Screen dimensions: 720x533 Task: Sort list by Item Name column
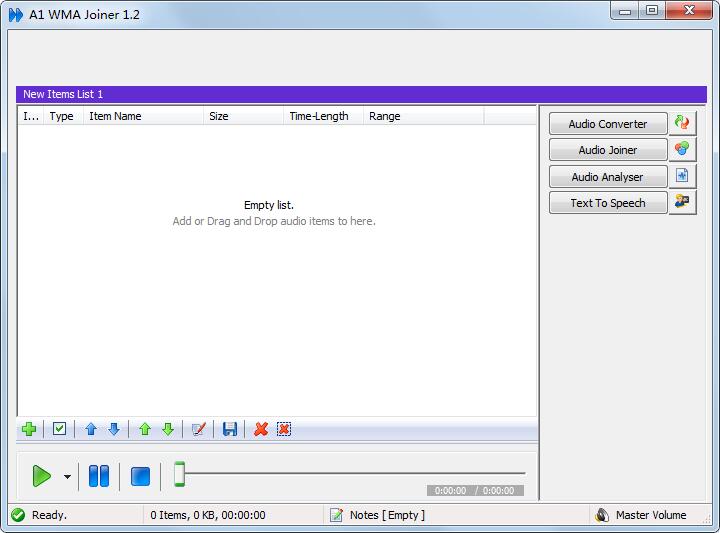[x=143, y=116]
